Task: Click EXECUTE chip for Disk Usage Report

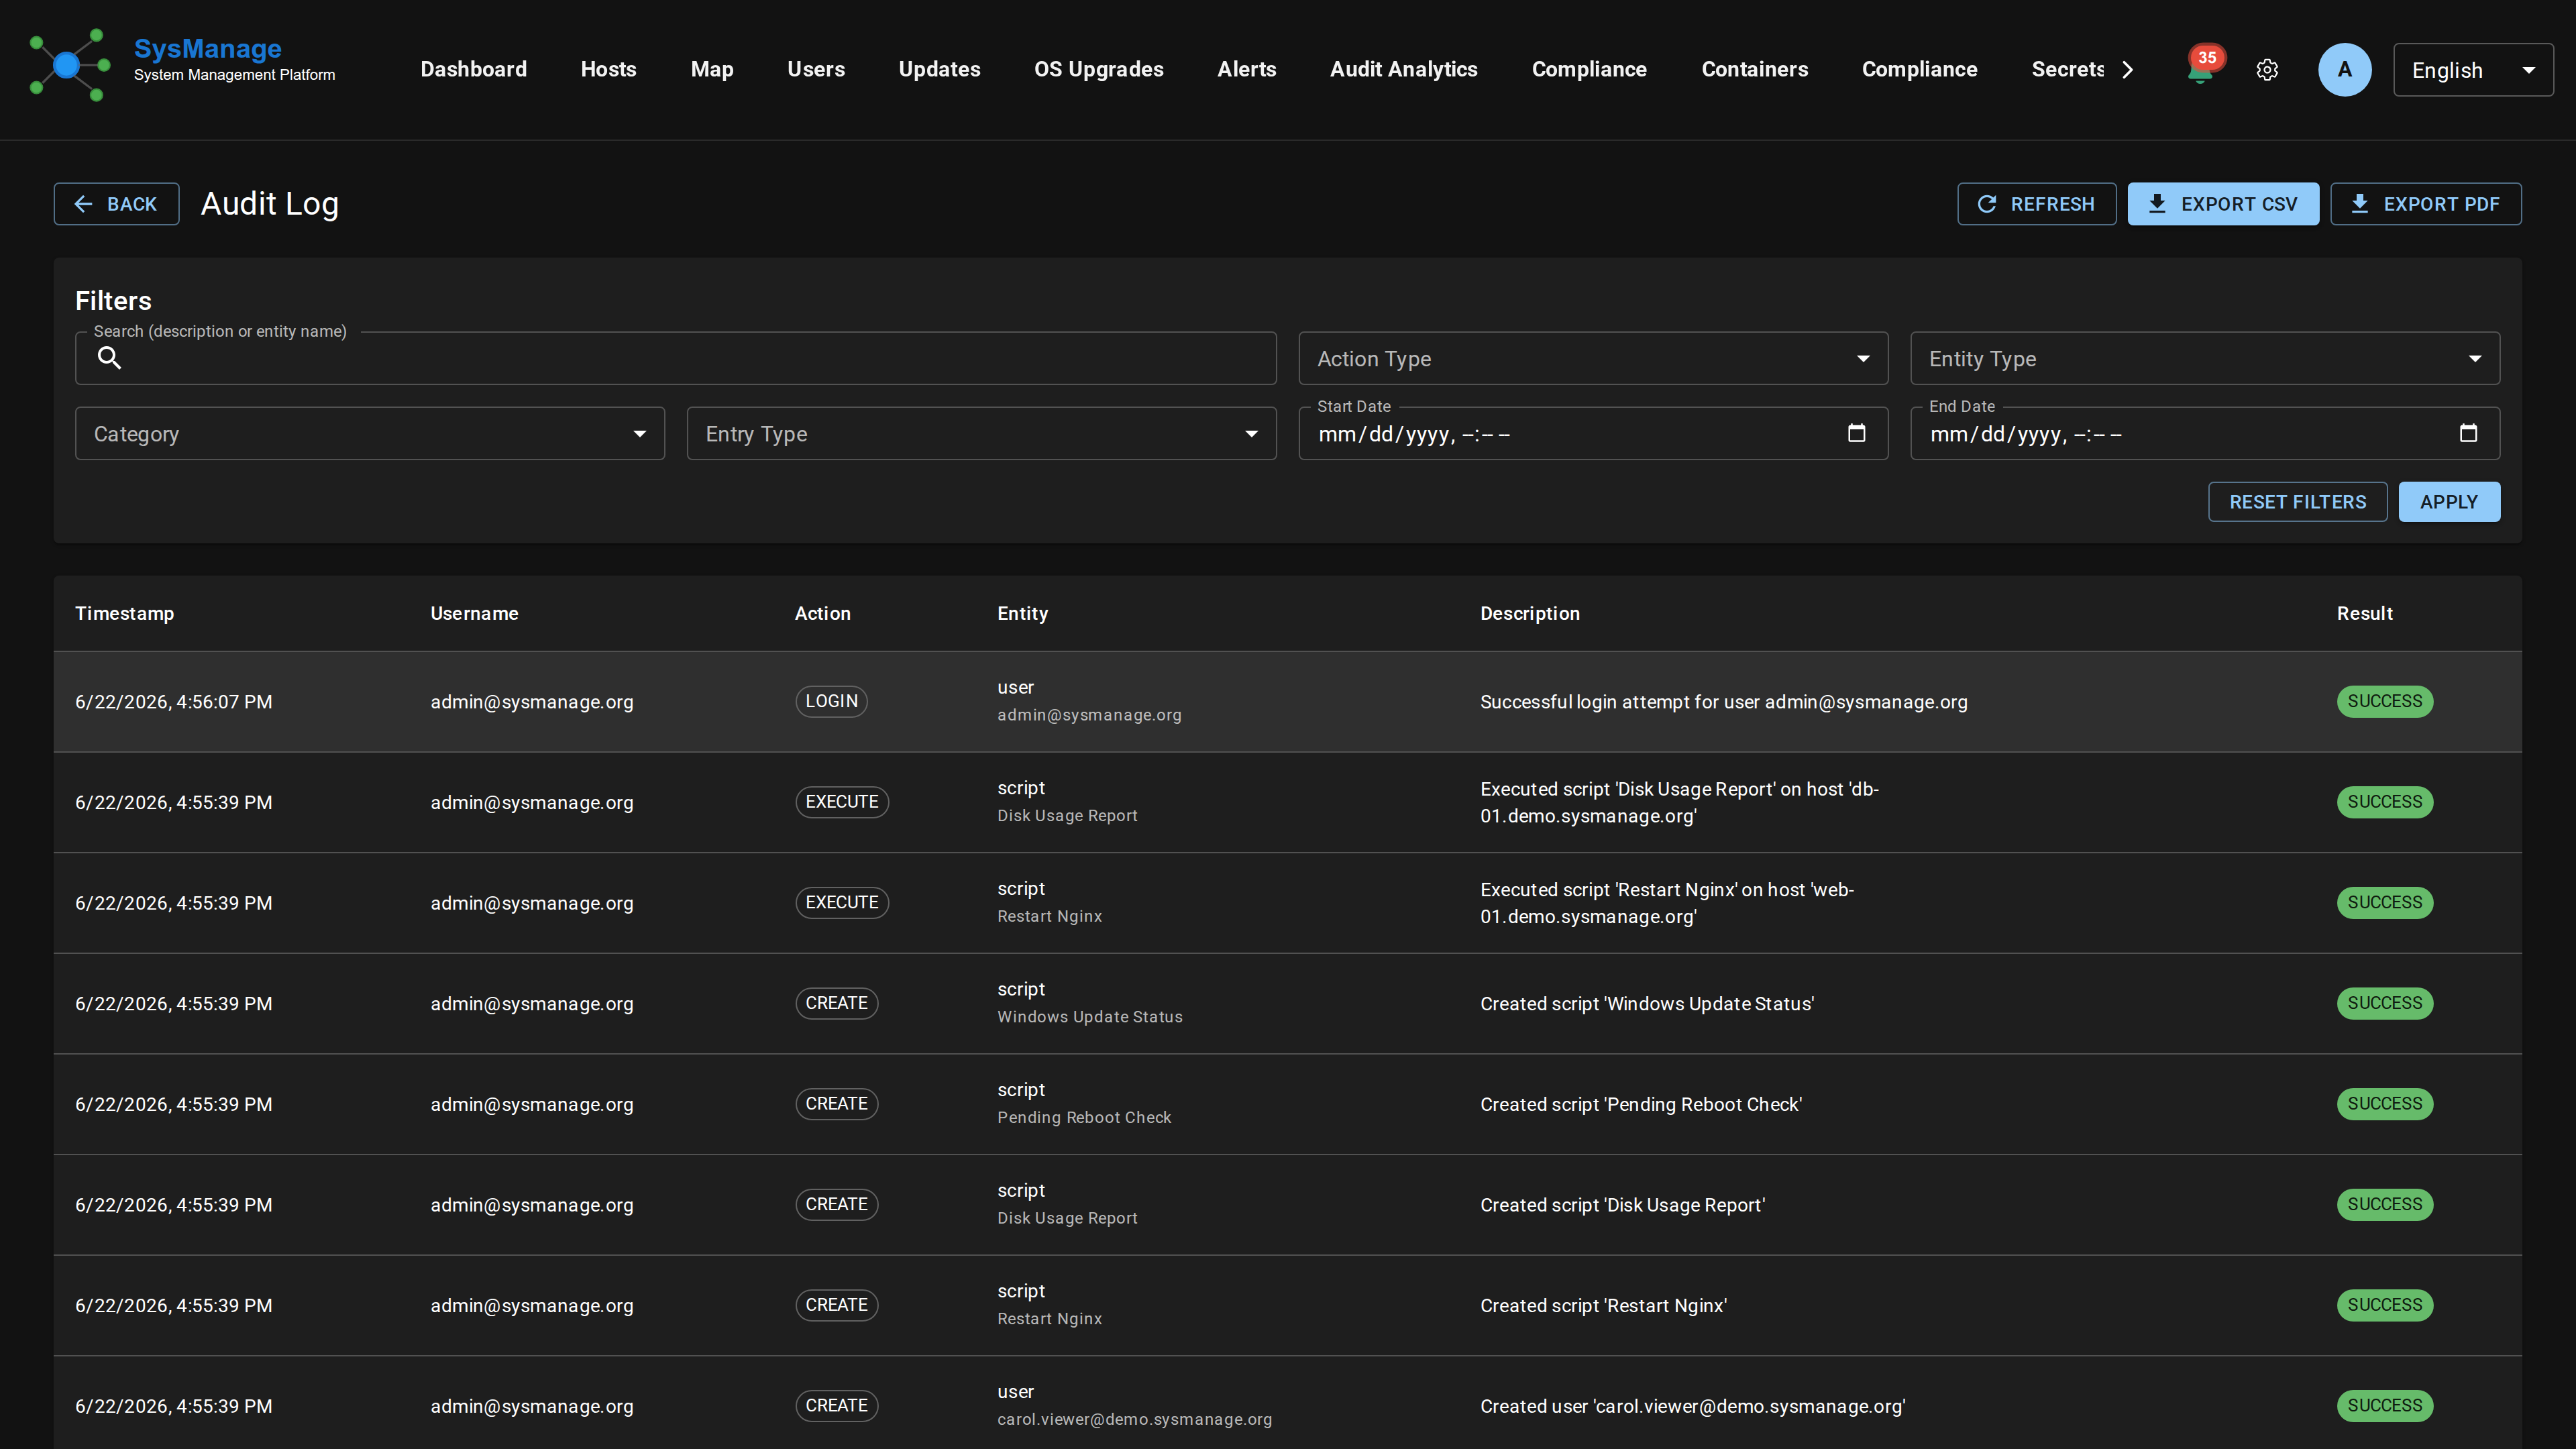Action: pos(841,802)
